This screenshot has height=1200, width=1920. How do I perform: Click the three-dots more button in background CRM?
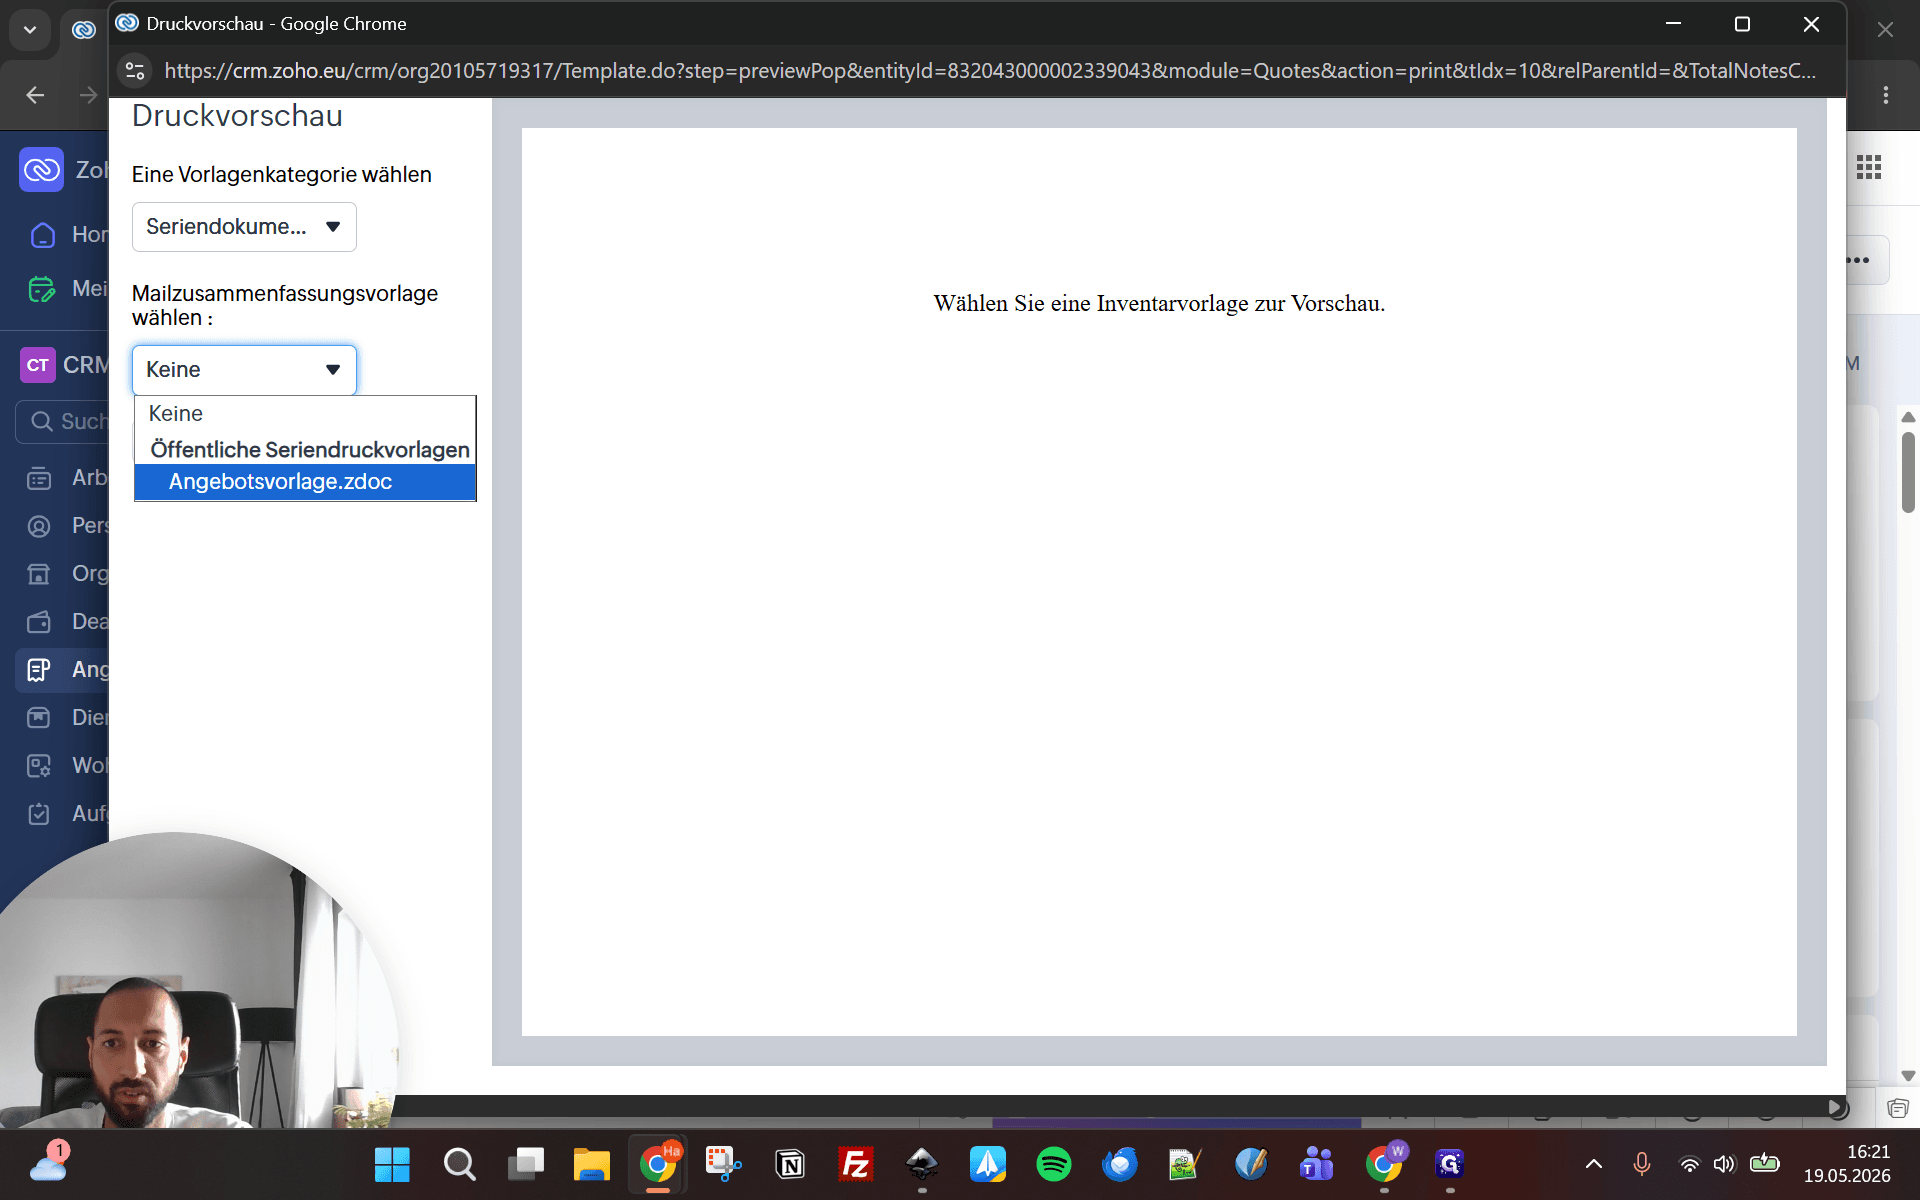tap(1860, 261)
